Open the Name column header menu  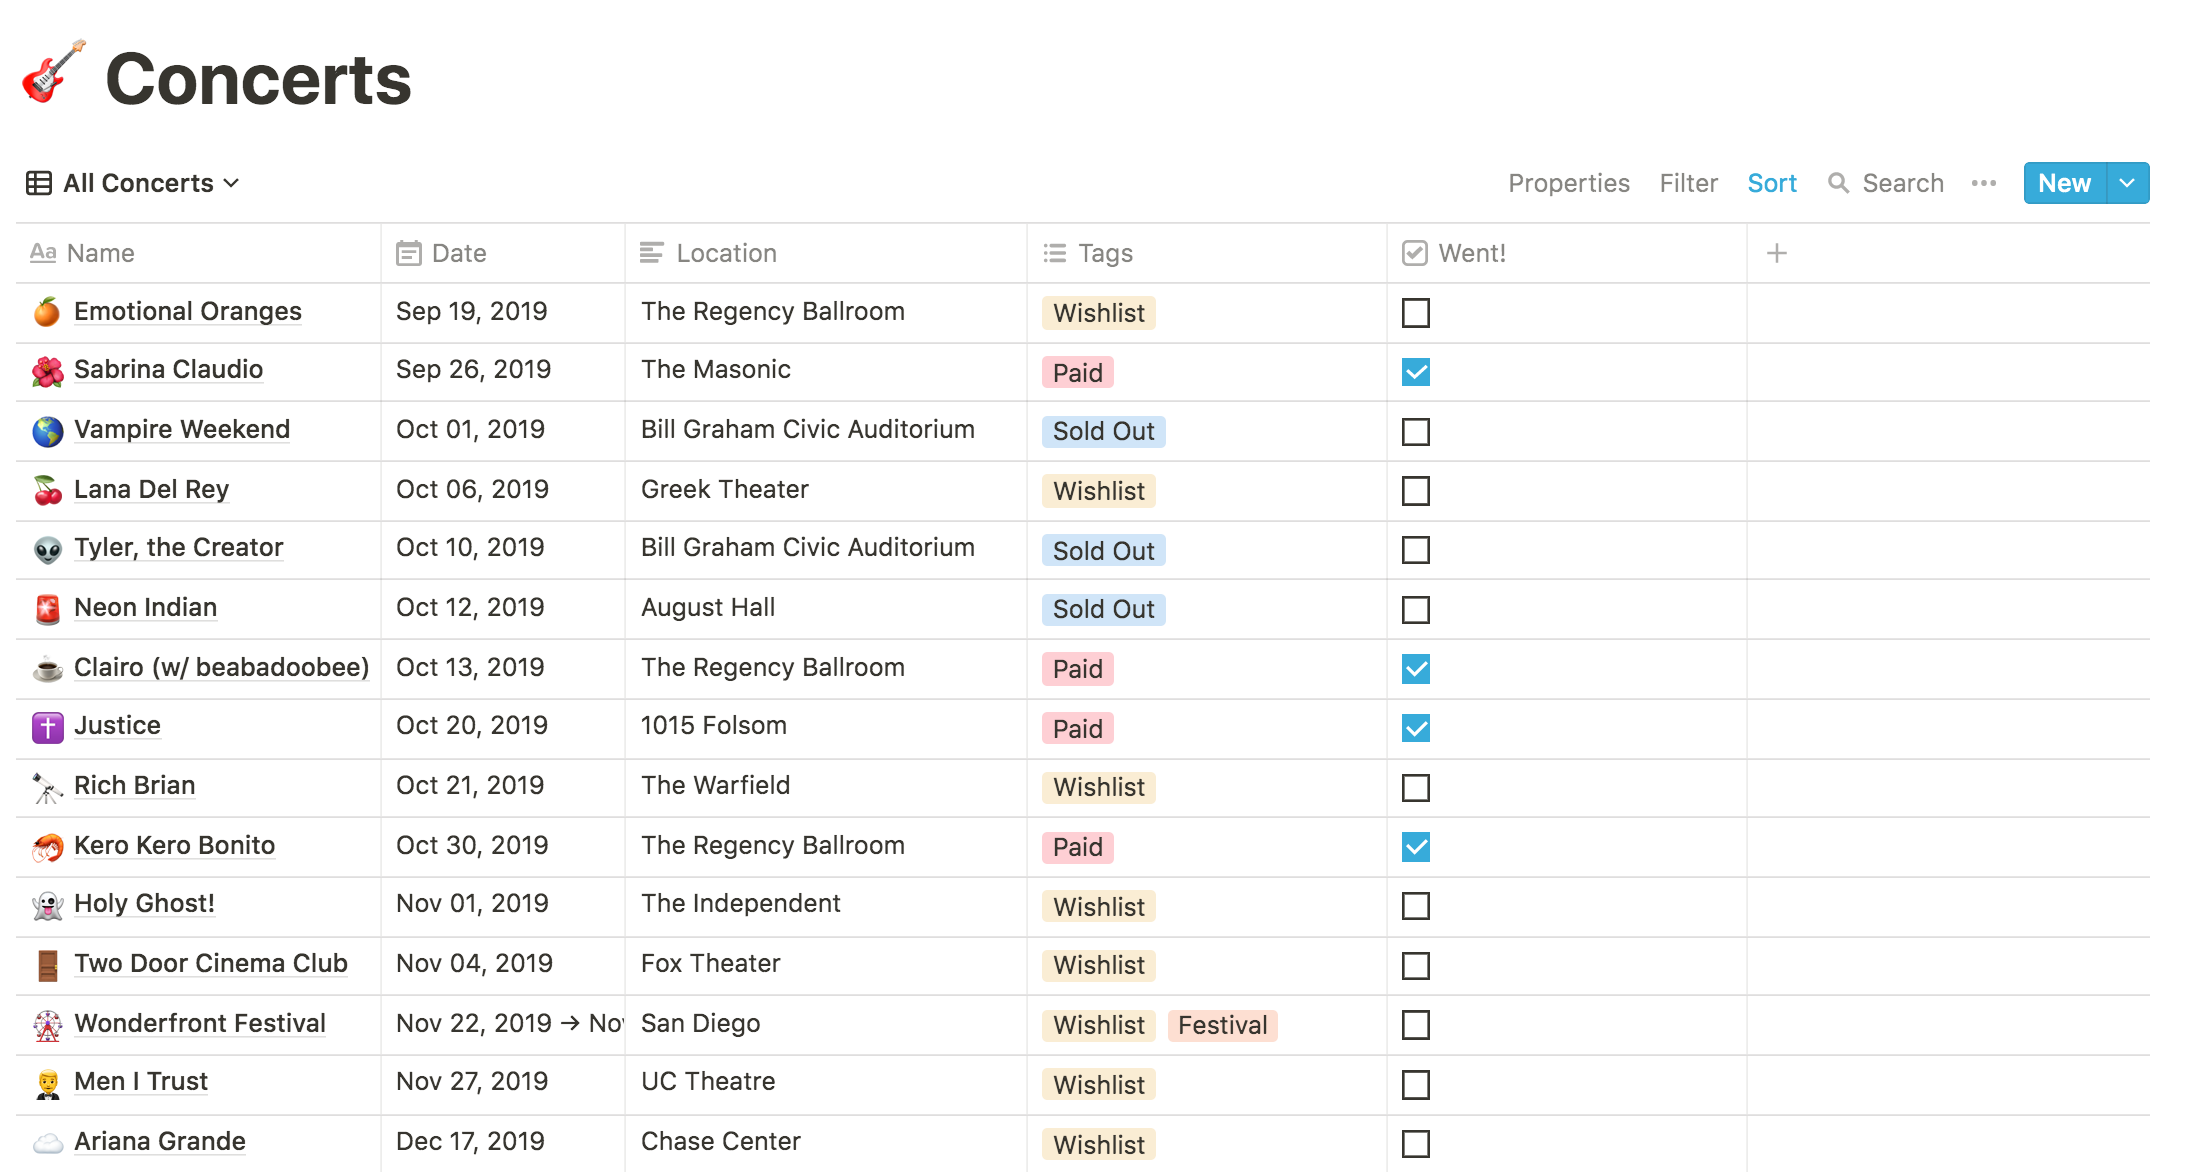pos(198,253)
